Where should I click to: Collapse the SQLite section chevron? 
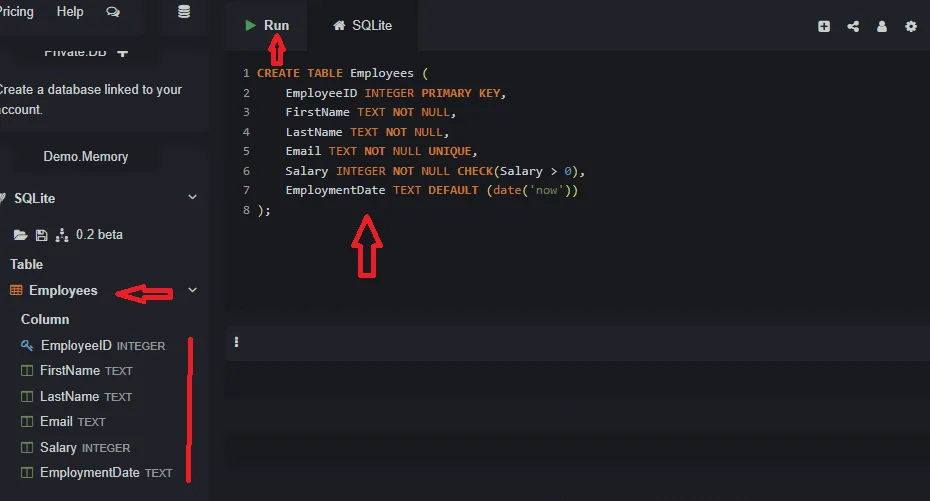193,198
